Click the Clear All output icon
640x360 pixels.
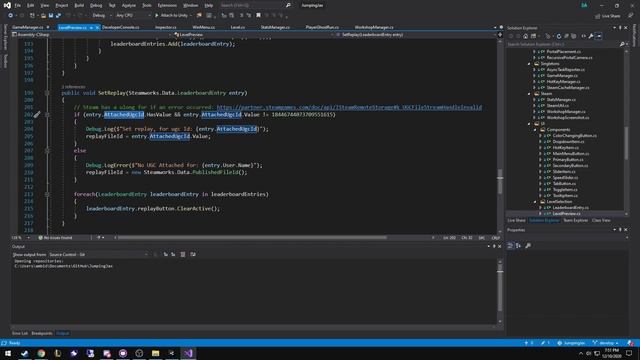tap(183, 254)
